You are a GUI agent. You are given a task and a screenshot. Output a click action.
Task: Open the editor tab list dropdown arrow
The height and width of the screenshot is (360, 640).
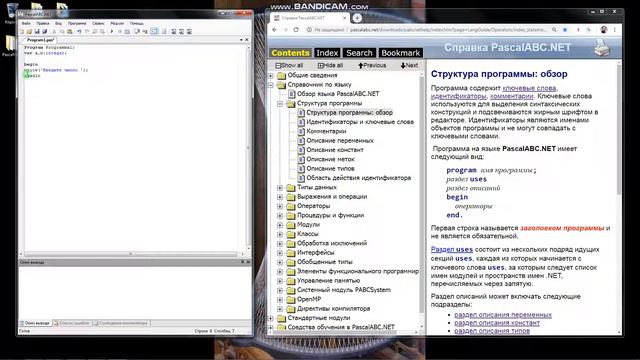tap(241, 40)
